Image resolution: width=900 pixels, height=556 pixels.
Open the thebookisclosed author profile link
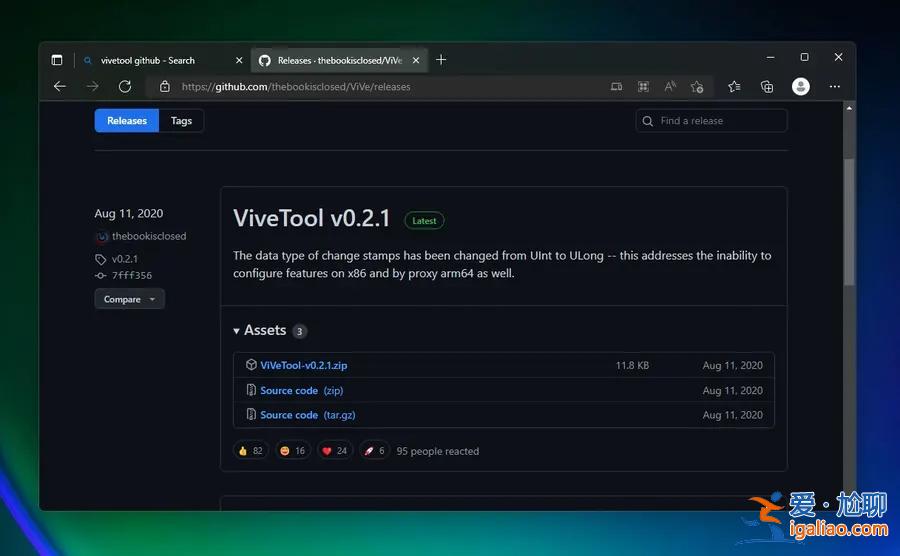(148, 237)
